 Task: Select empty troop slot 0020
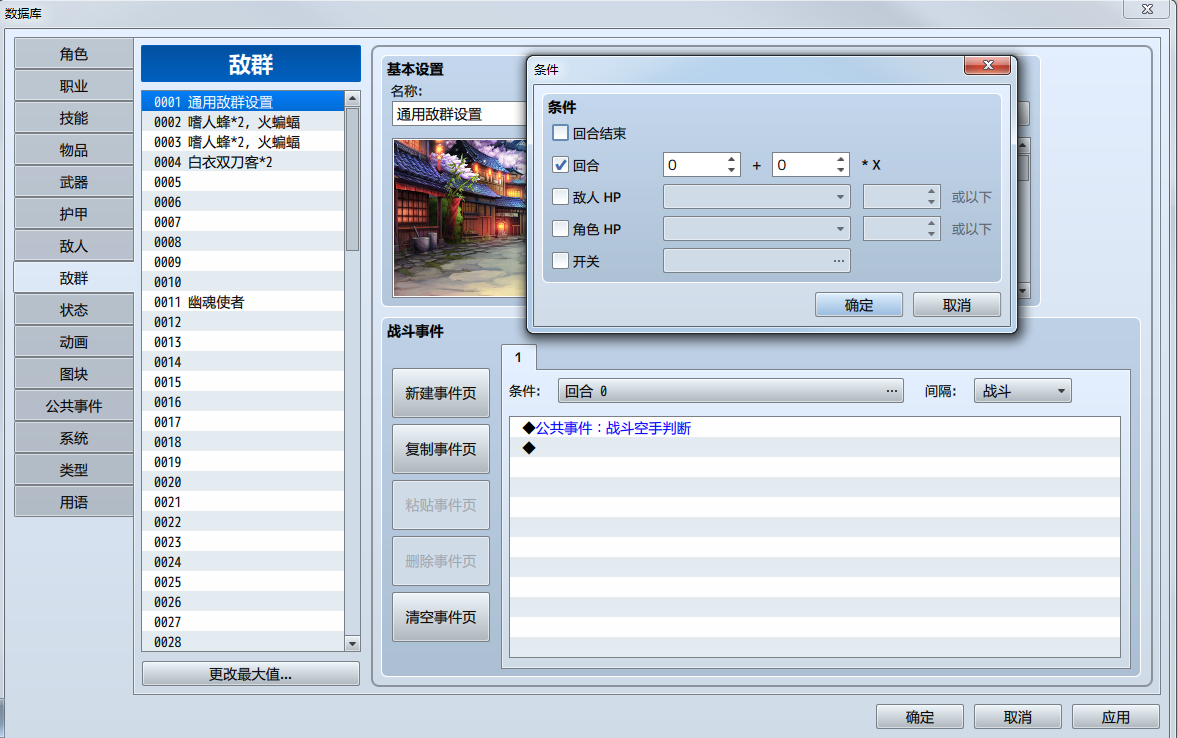tap(243, 482)
